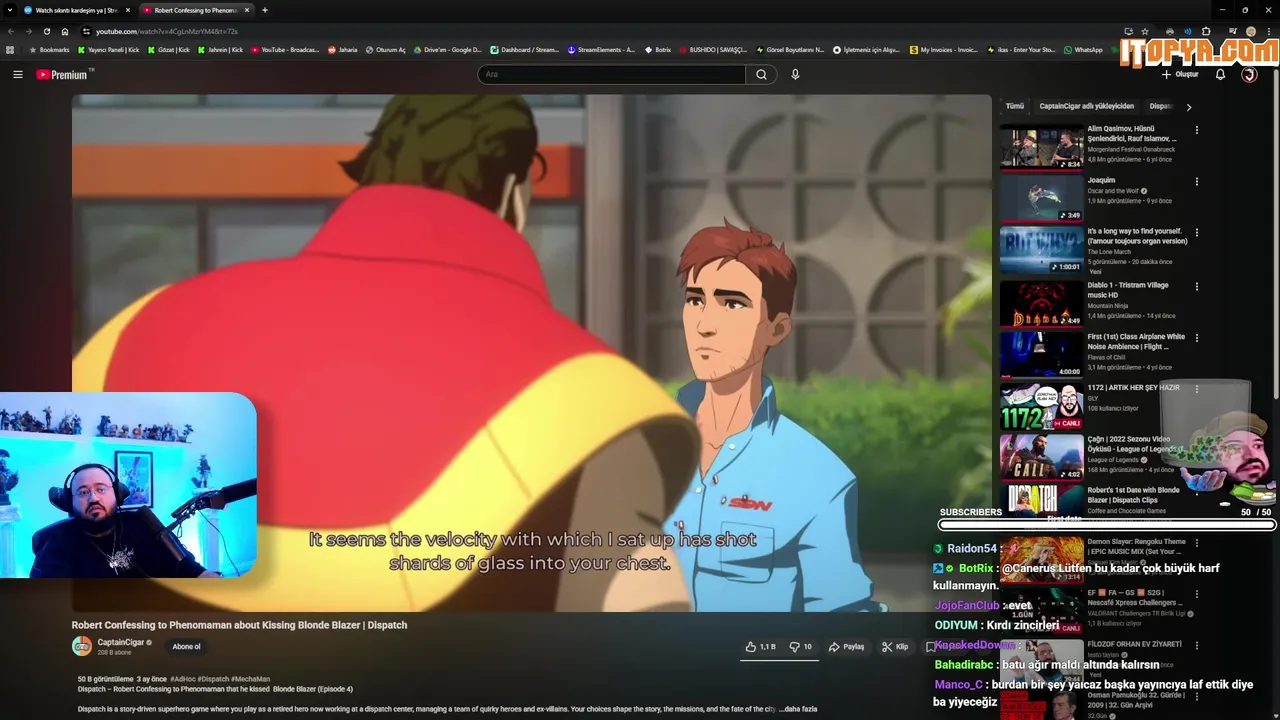This screenshot has height=720, width=1280.
Task: Open CaptainCigar channel avatar
Action: 82,646
